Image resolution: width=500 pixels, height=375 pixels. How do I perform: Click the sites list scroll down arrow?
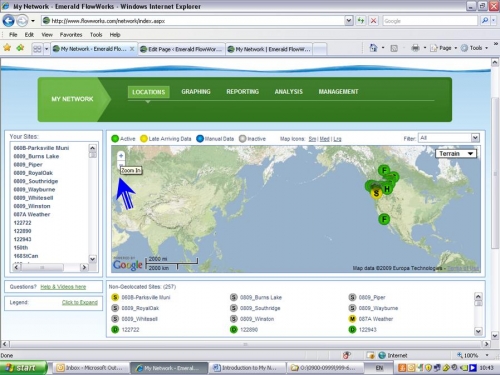[x=92, y=259]
